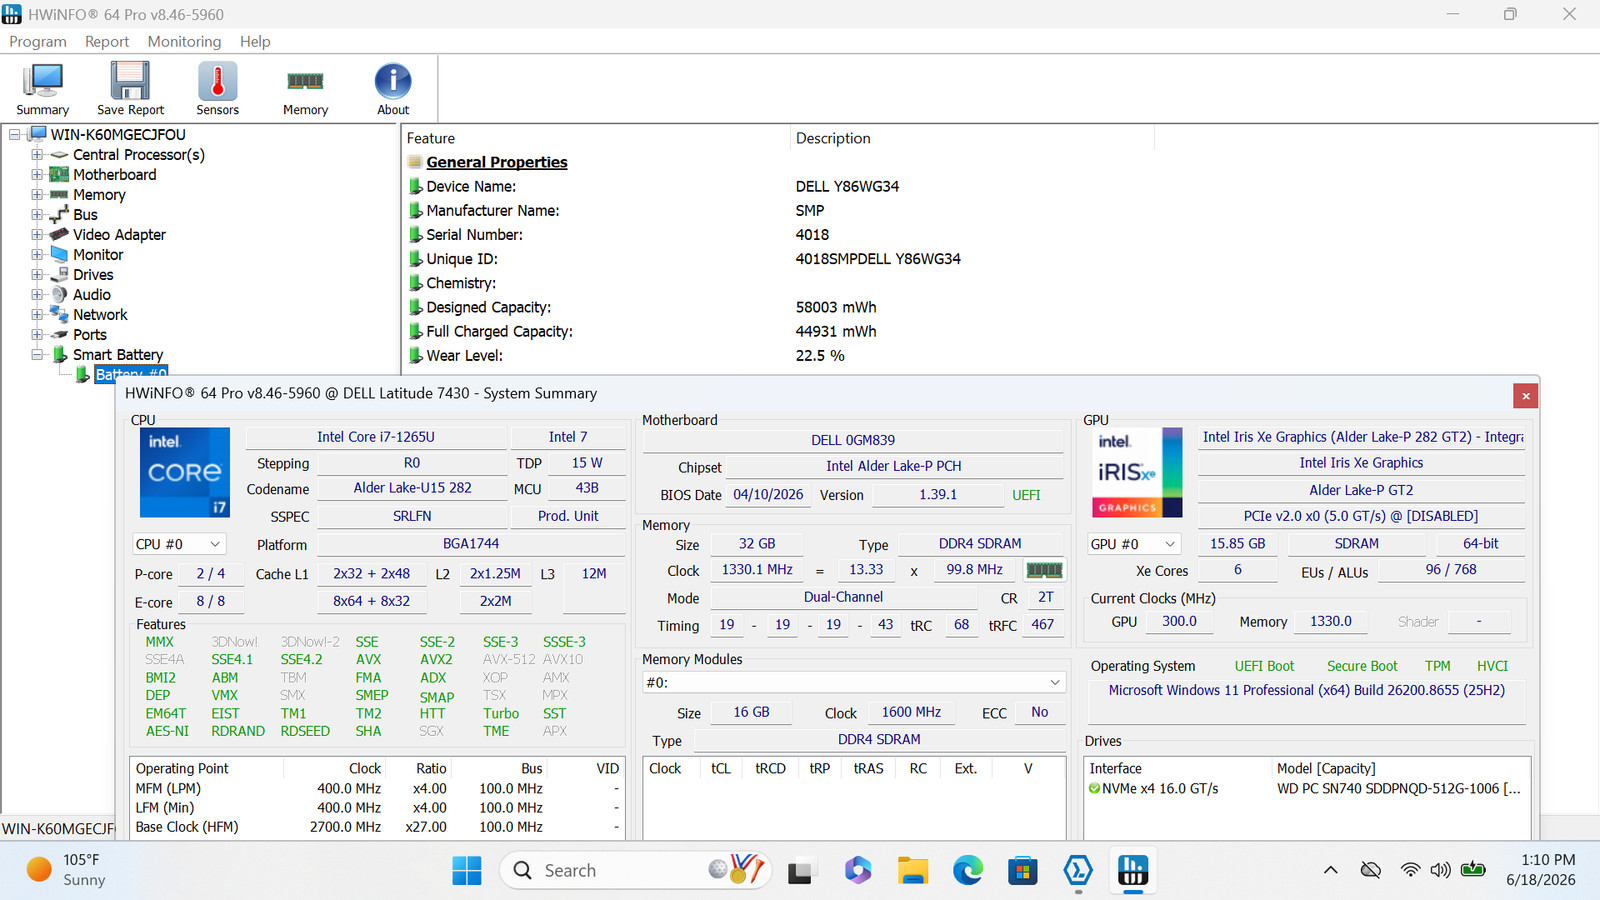
Task: Click the HWiNFO taskbar icon
Action: tap(1132, 871)
